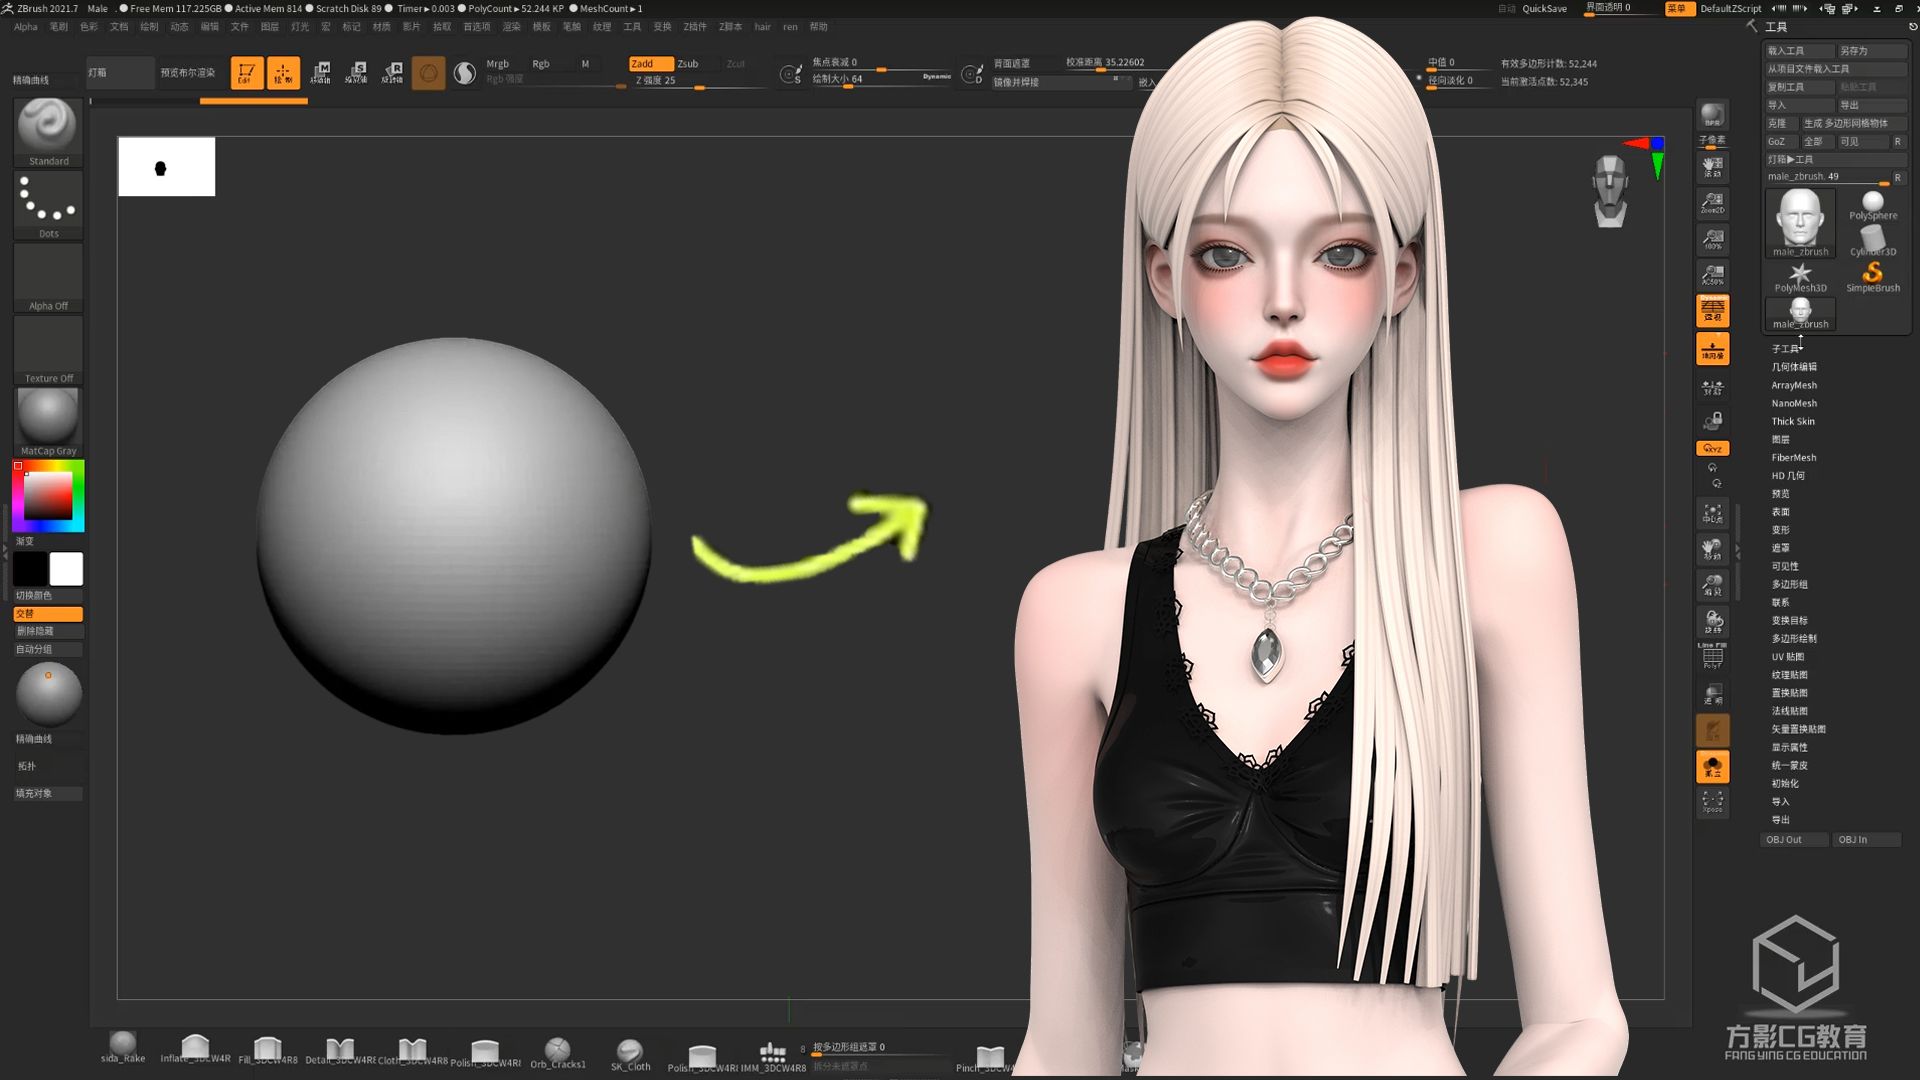
Task: Activate Edit mode button in top shelf
Action: 246,73
